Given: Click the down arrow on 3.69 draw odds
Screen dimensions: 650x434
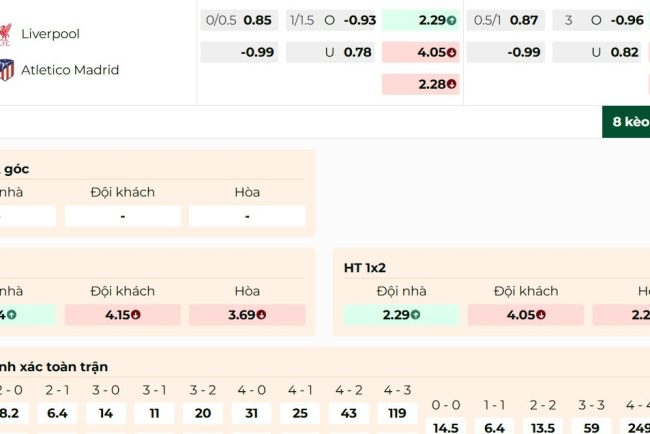Looking at the screenshot, I should coord(260,315).
